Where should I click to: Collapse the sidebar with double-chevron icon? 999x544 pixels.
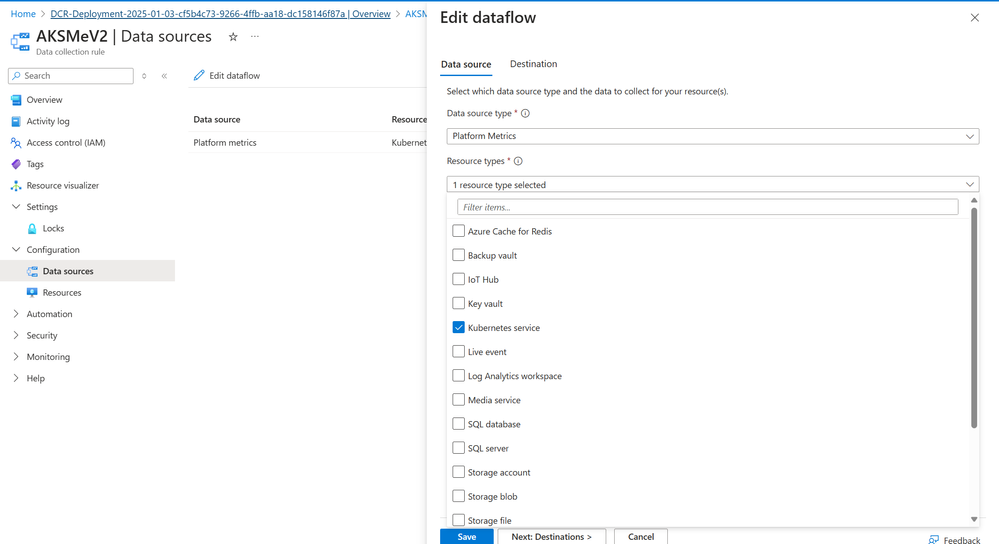pos(164,76)
